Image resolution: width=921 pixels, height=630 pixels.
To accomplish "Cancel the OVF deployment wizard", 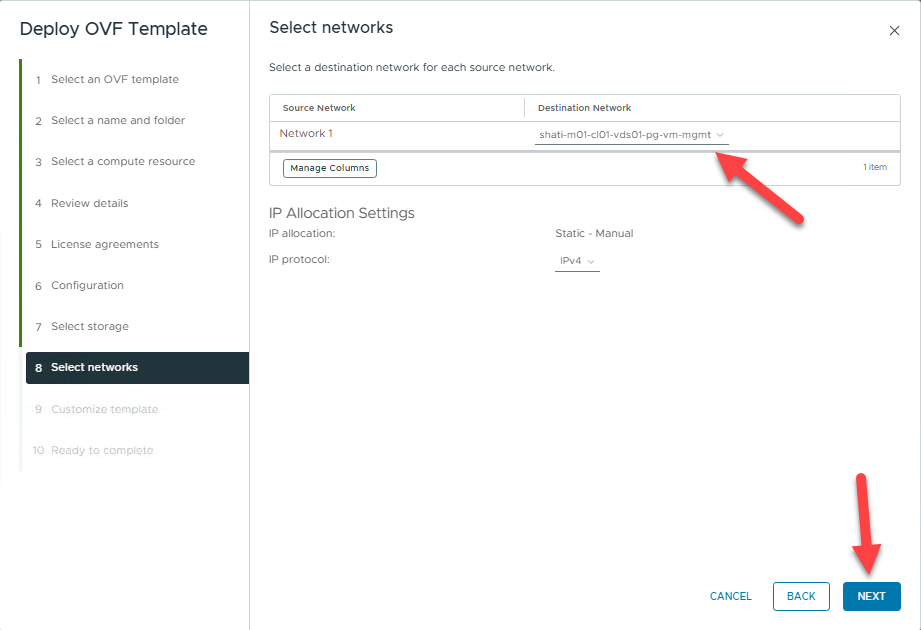I will (x=730, y=596).
